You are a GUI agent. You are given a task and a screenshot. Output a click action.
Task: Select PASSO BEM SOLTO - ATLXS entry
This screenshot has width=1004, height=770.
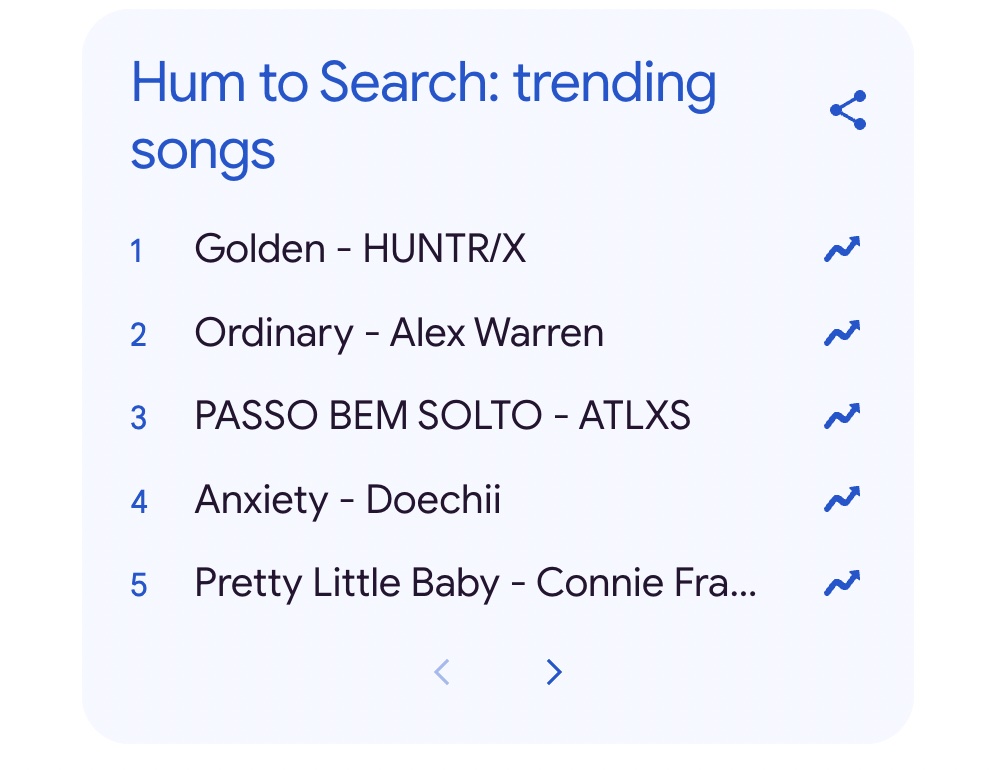[442, 416]
